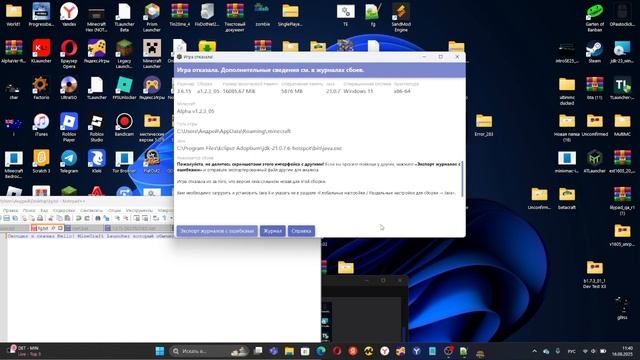Click the 16005.67 MiB memory value
Viewport: 640px width, 360px height.
click(x=239, y=91)
